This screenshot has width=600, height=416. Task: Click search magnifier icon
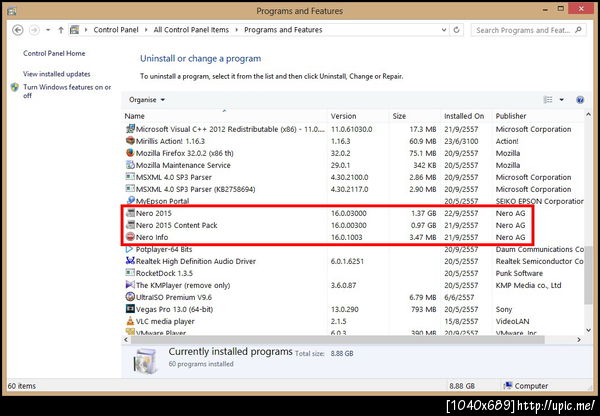(578, 29)
